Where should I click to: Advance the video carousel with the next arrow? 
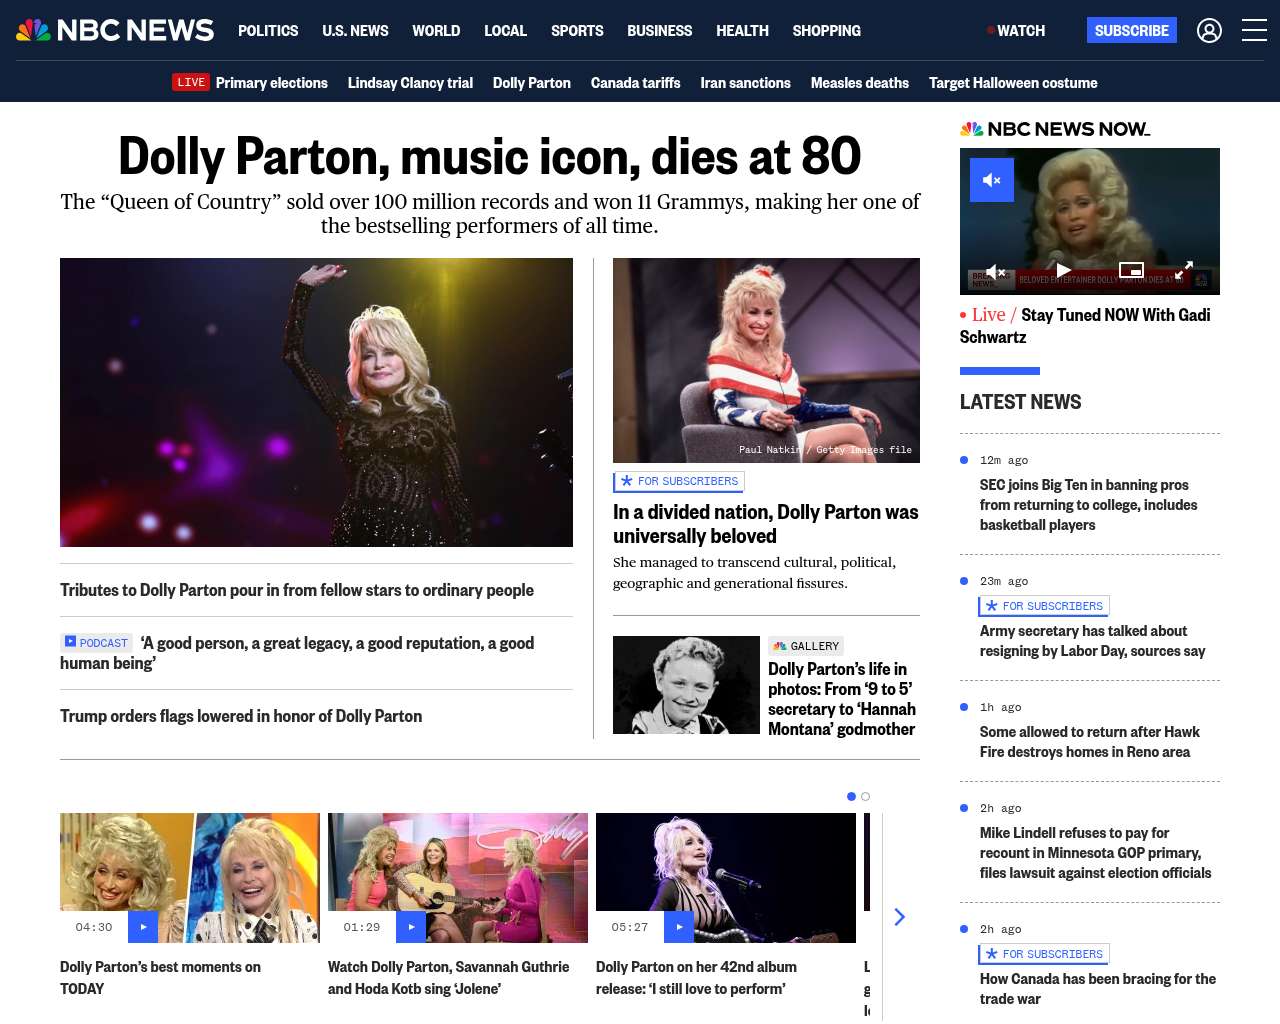click(x=899, y=917)
